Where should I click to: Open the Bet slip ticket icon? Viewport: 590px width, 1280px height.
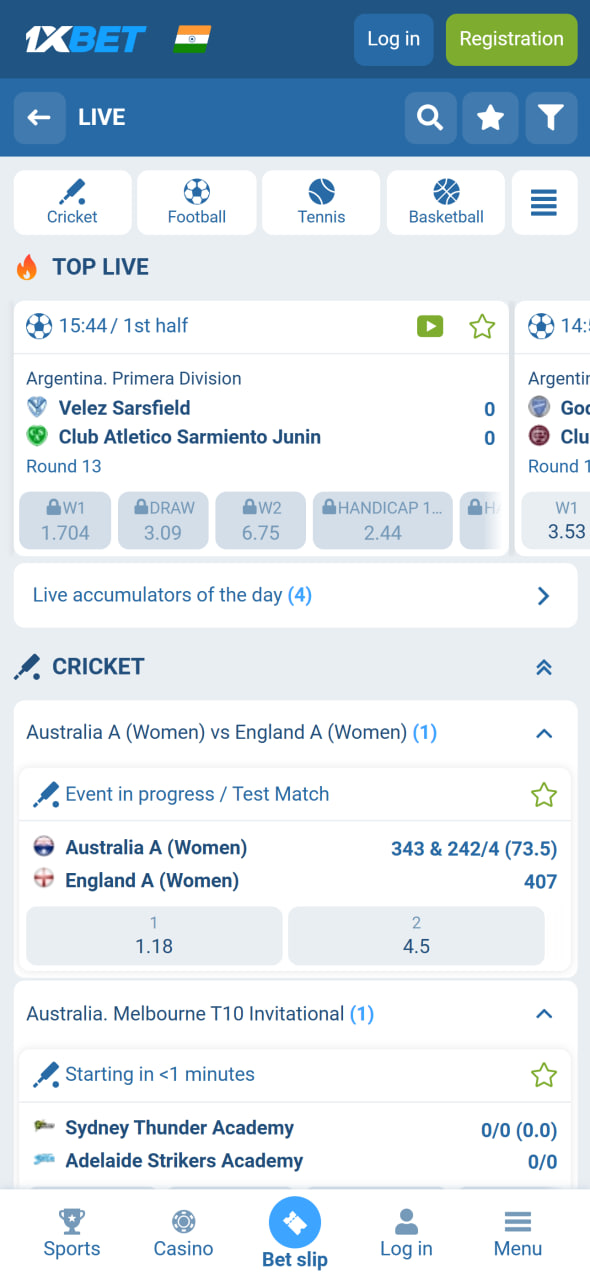(295, 1222)
